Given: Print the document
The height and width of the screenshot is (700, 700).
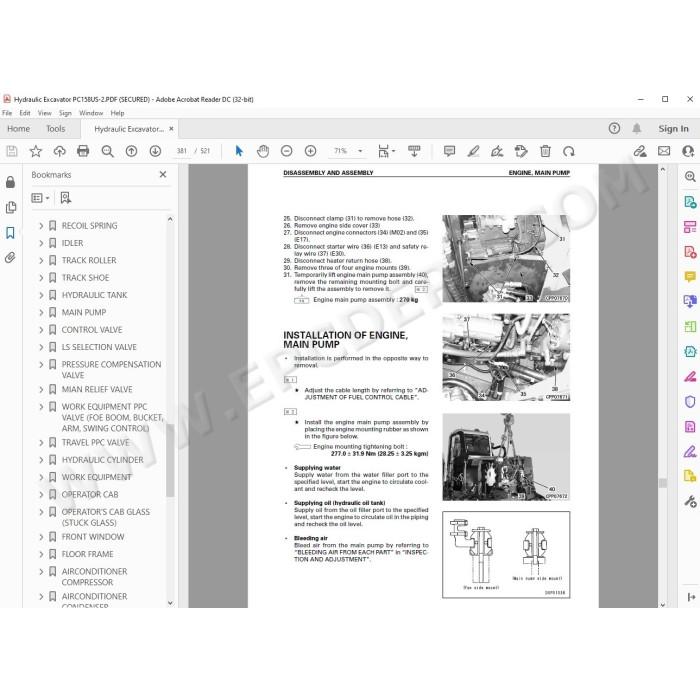Looking at the screenshot, I should pyautogui.click(x=83, y=151).
